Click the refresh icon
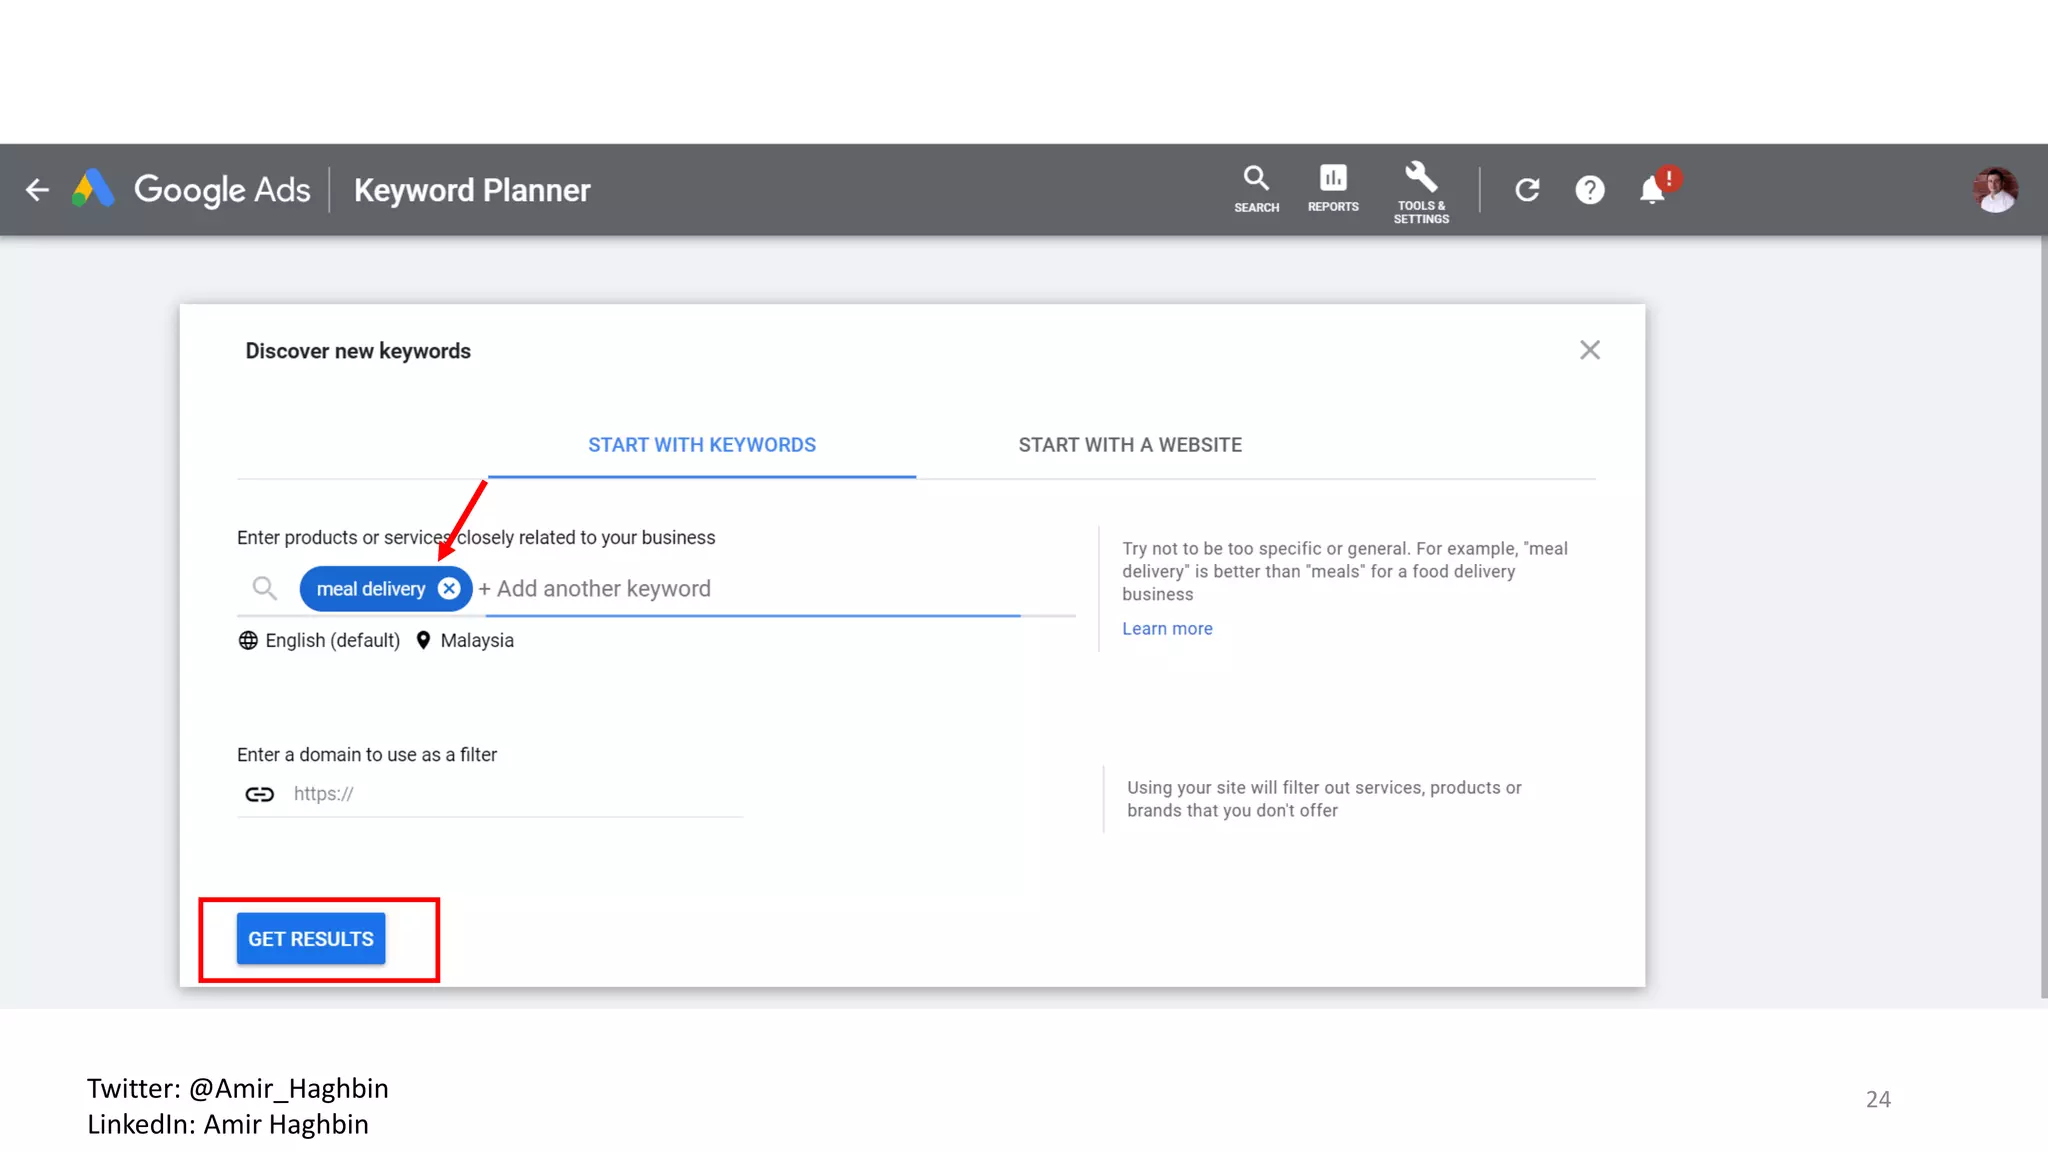This screenshot has width=2048, height=1152. (1527, 190)
